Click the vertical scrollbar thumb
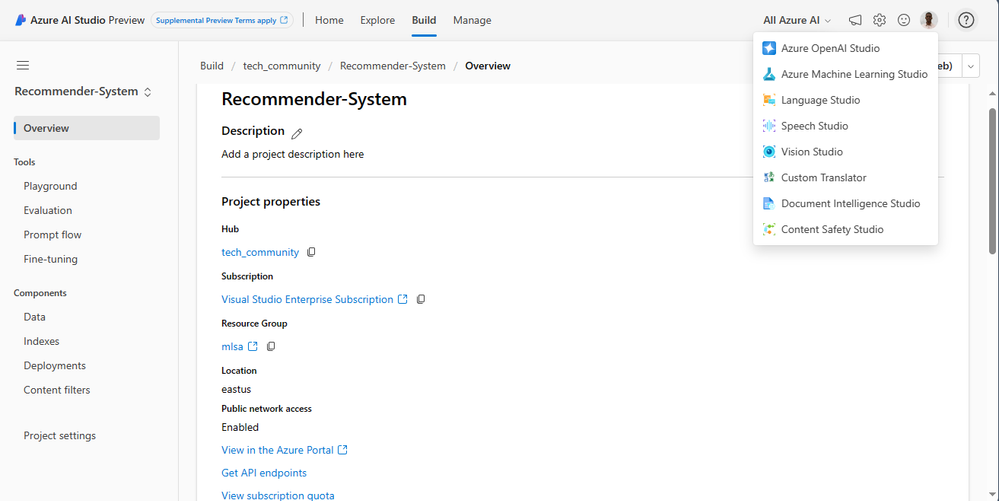Screen dimensions: 999x501 (992, 181)
